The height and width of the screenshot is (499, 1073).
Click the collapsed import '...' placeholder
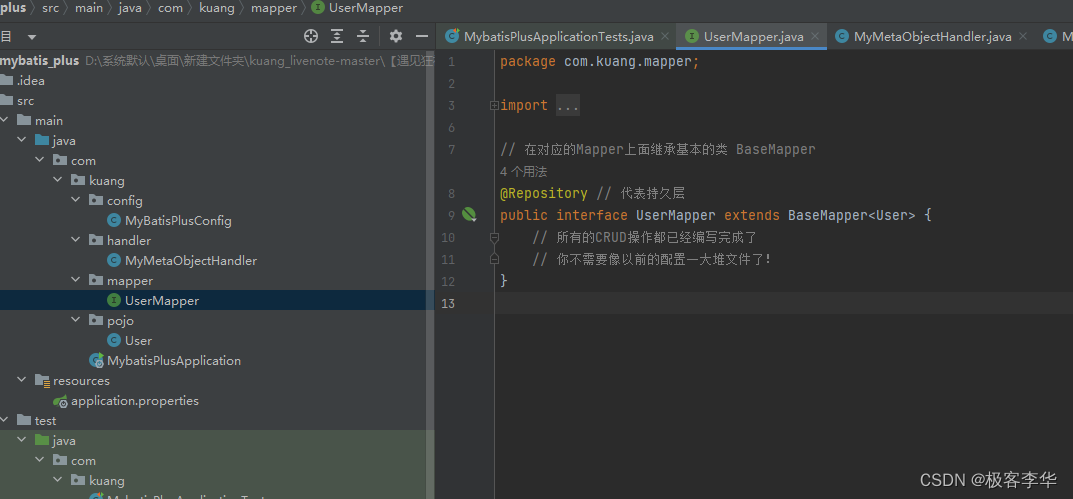pos(568,105)
